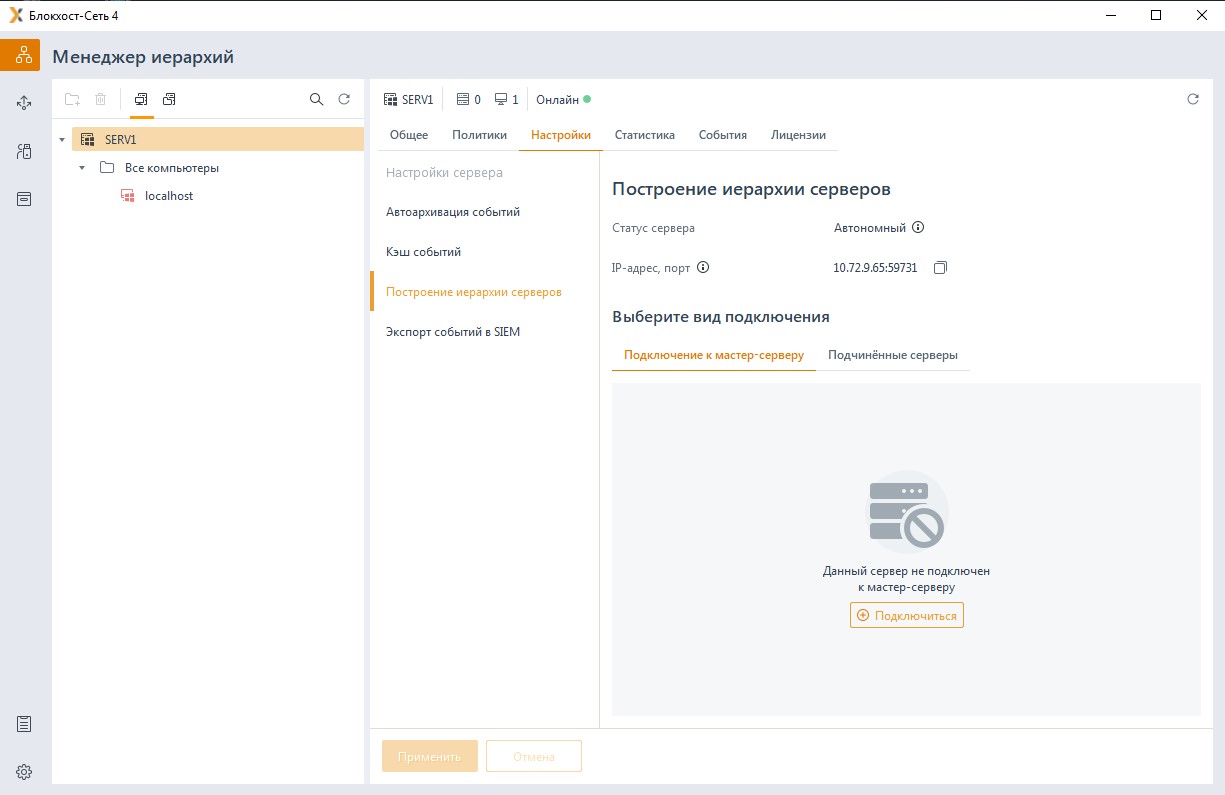Viewport: 1225px width, 795px height.
Task: Open the deployment sidebar icon with arrows
Action: pyautogui.click(x=24, y=103)
